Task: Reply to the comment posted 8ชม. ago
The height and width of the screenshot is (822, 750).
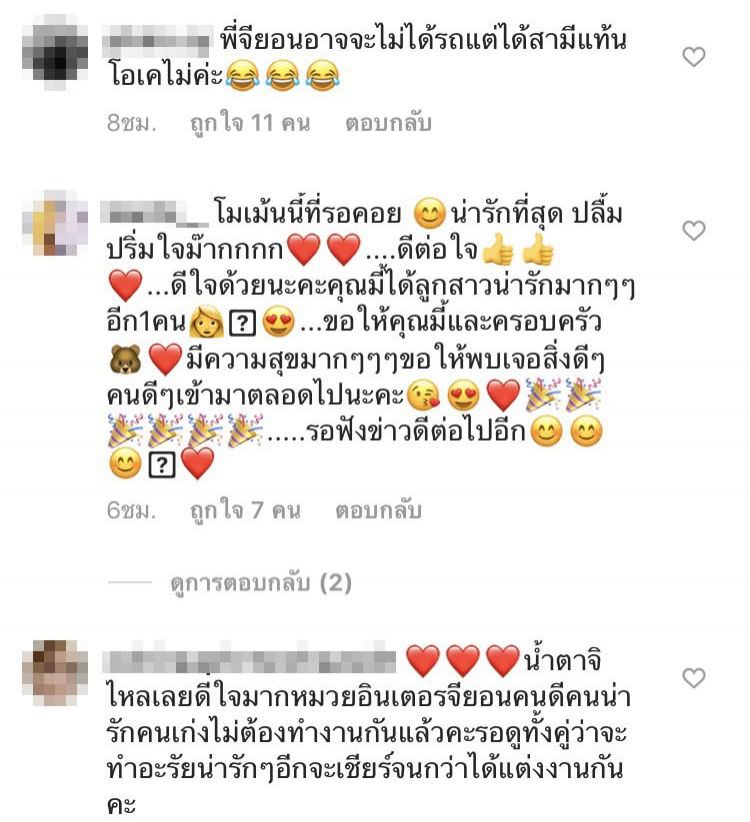Action: [x=388, y=123]
